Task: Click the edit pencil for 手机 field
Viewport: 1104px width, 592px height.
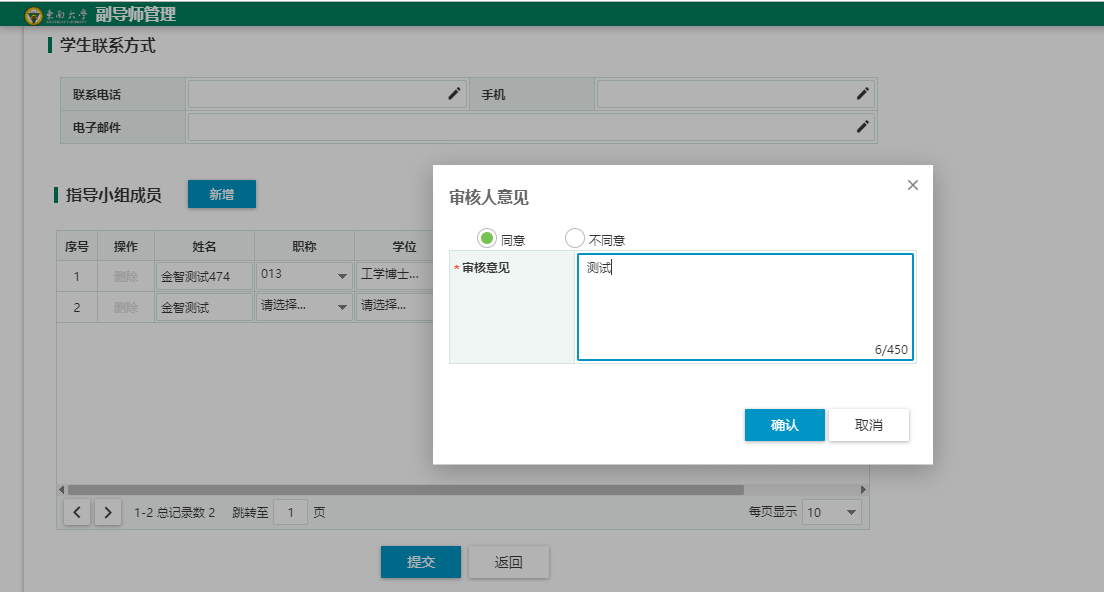Action: coord(863,94)
